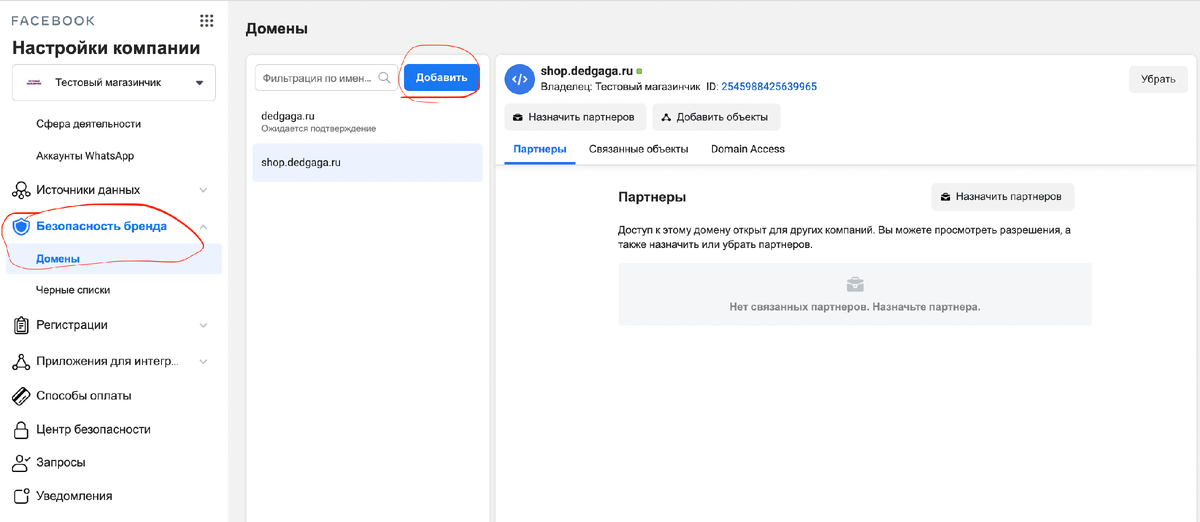1200x522 pixels.
Task: Open Способы оплаты label
Action: coord(84,396)
